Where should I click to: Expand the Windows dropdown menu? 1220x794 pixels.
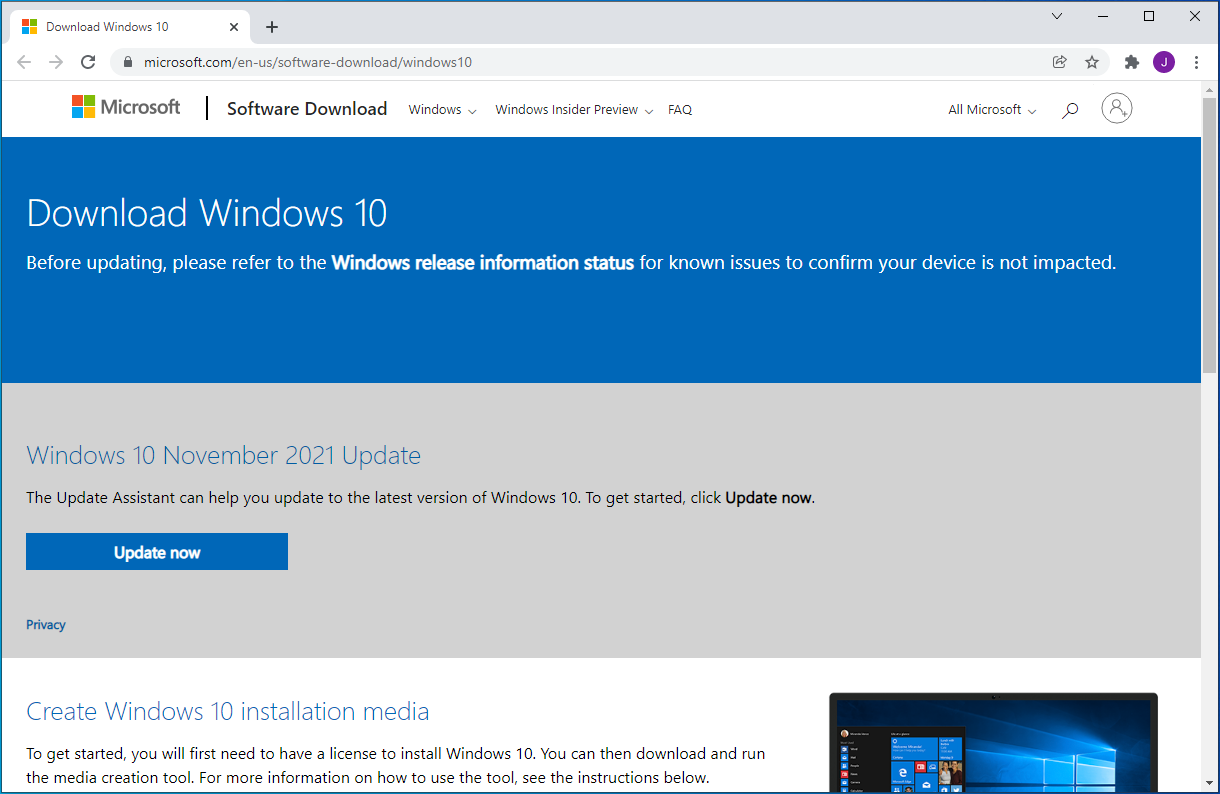coord(442,110)
